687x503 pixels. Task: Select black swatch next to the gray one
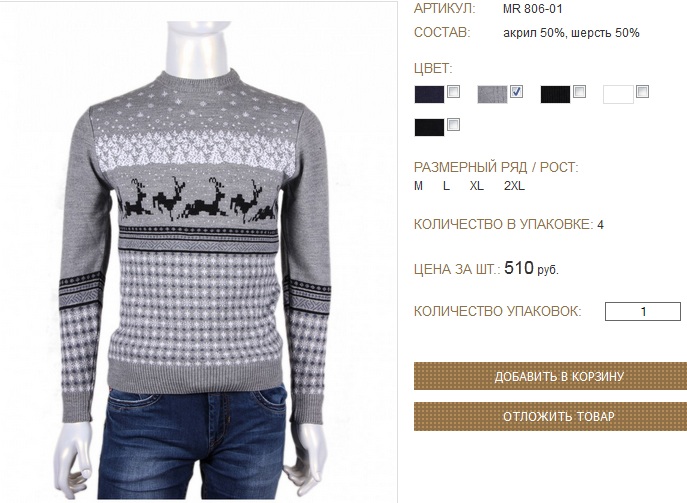(555, 94)
